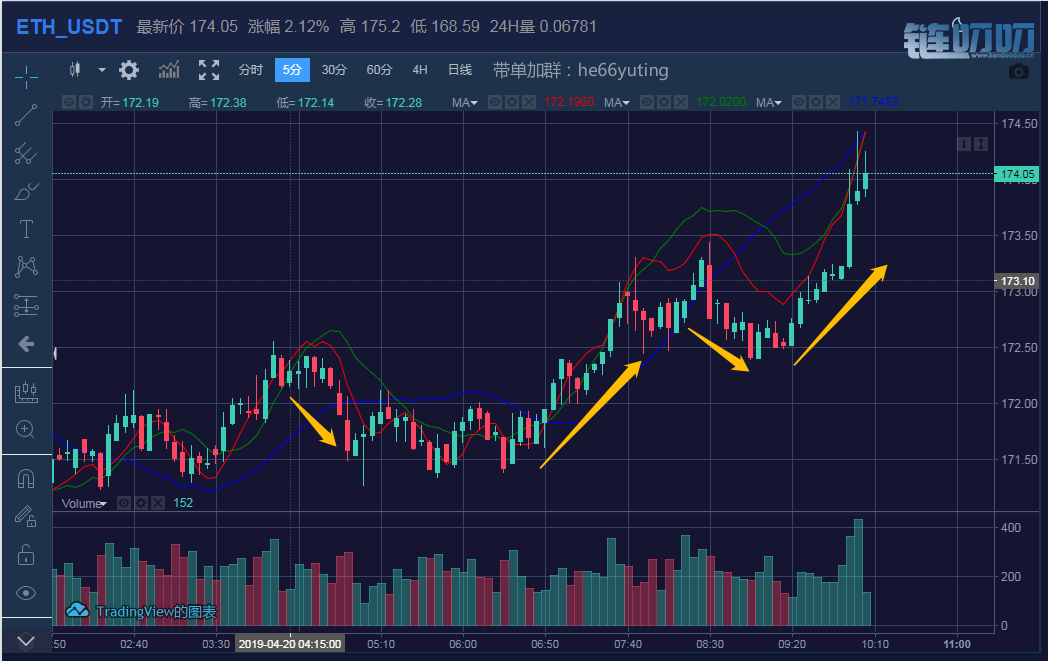Select the trend line drawing tool
Viewport: 1048px width, 661px height.
coord(26,115)
